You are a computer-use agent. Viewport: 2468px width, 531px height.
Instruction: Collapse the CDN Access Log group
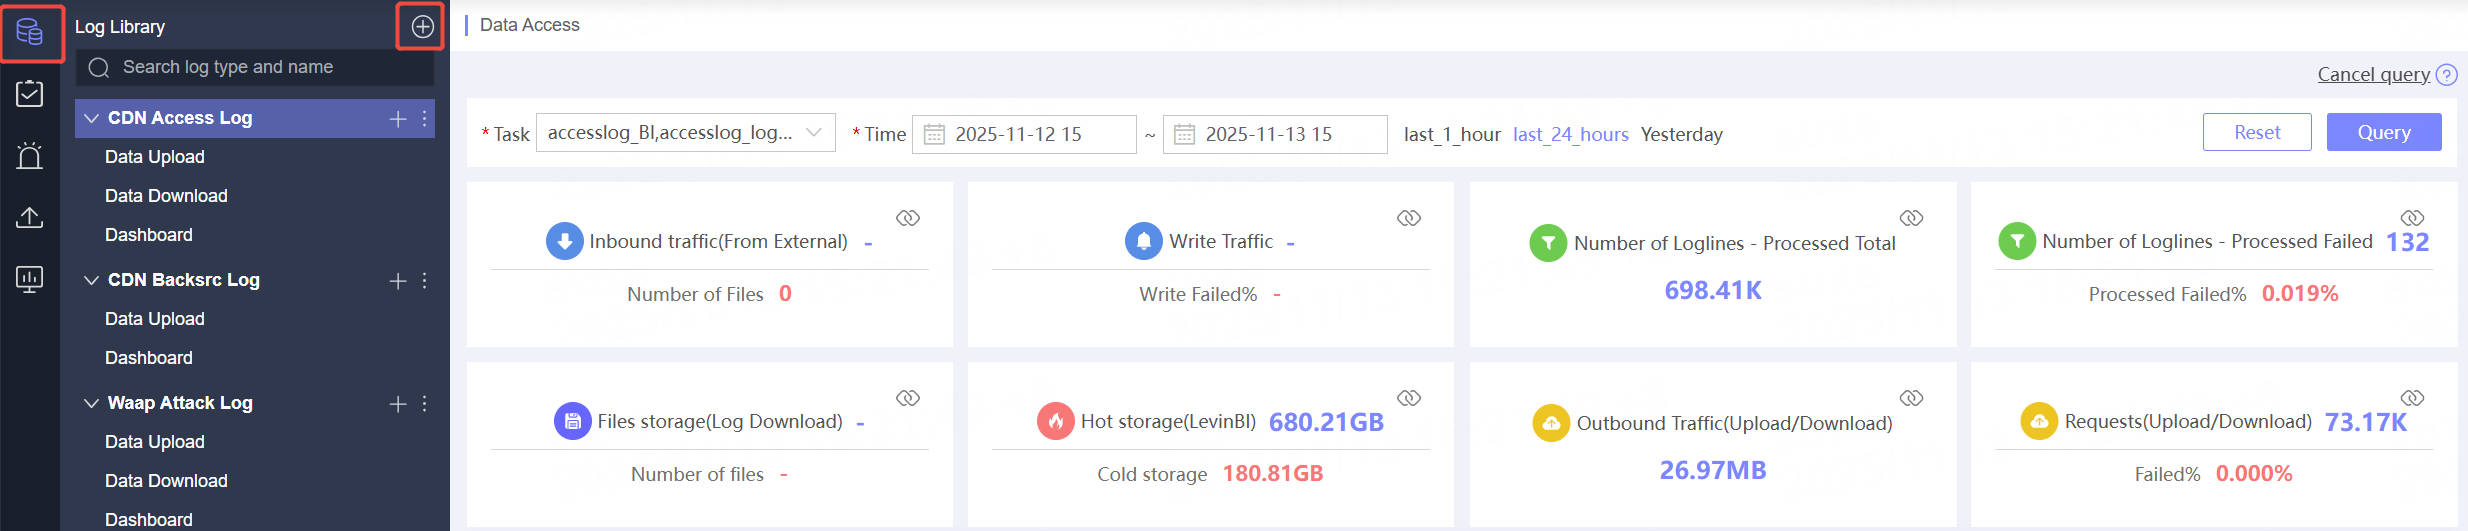click(91, 118)
